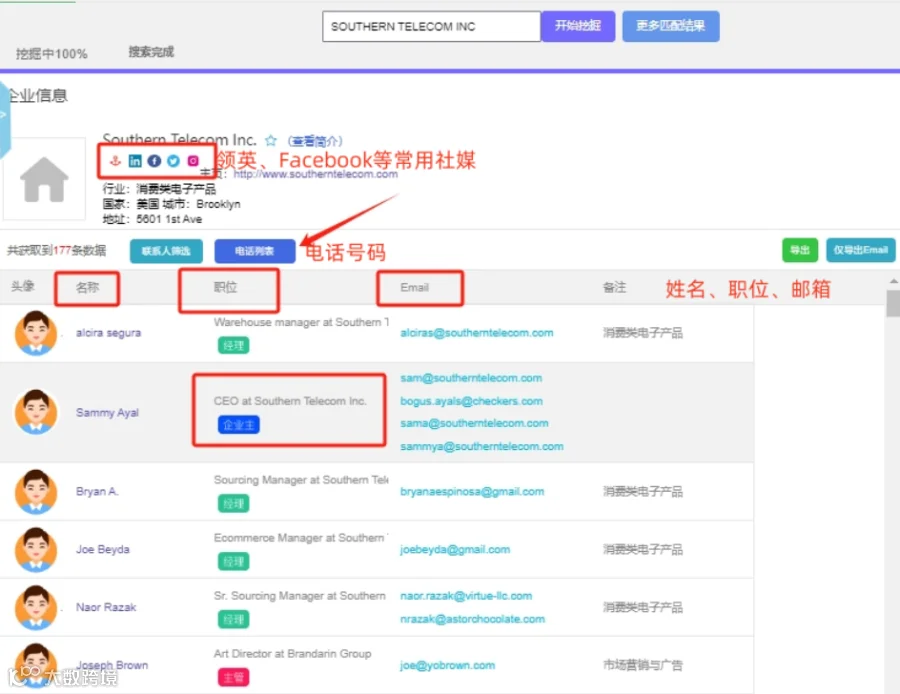900x694 pixels.
Task: Open the company Twitter icon
Action: coord(173,161)
